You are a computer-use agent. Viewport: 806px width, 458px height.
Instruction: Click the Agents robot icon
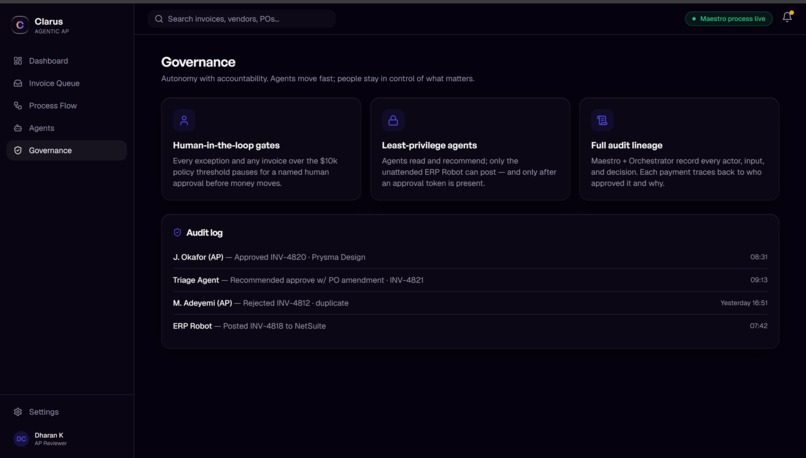18,128
